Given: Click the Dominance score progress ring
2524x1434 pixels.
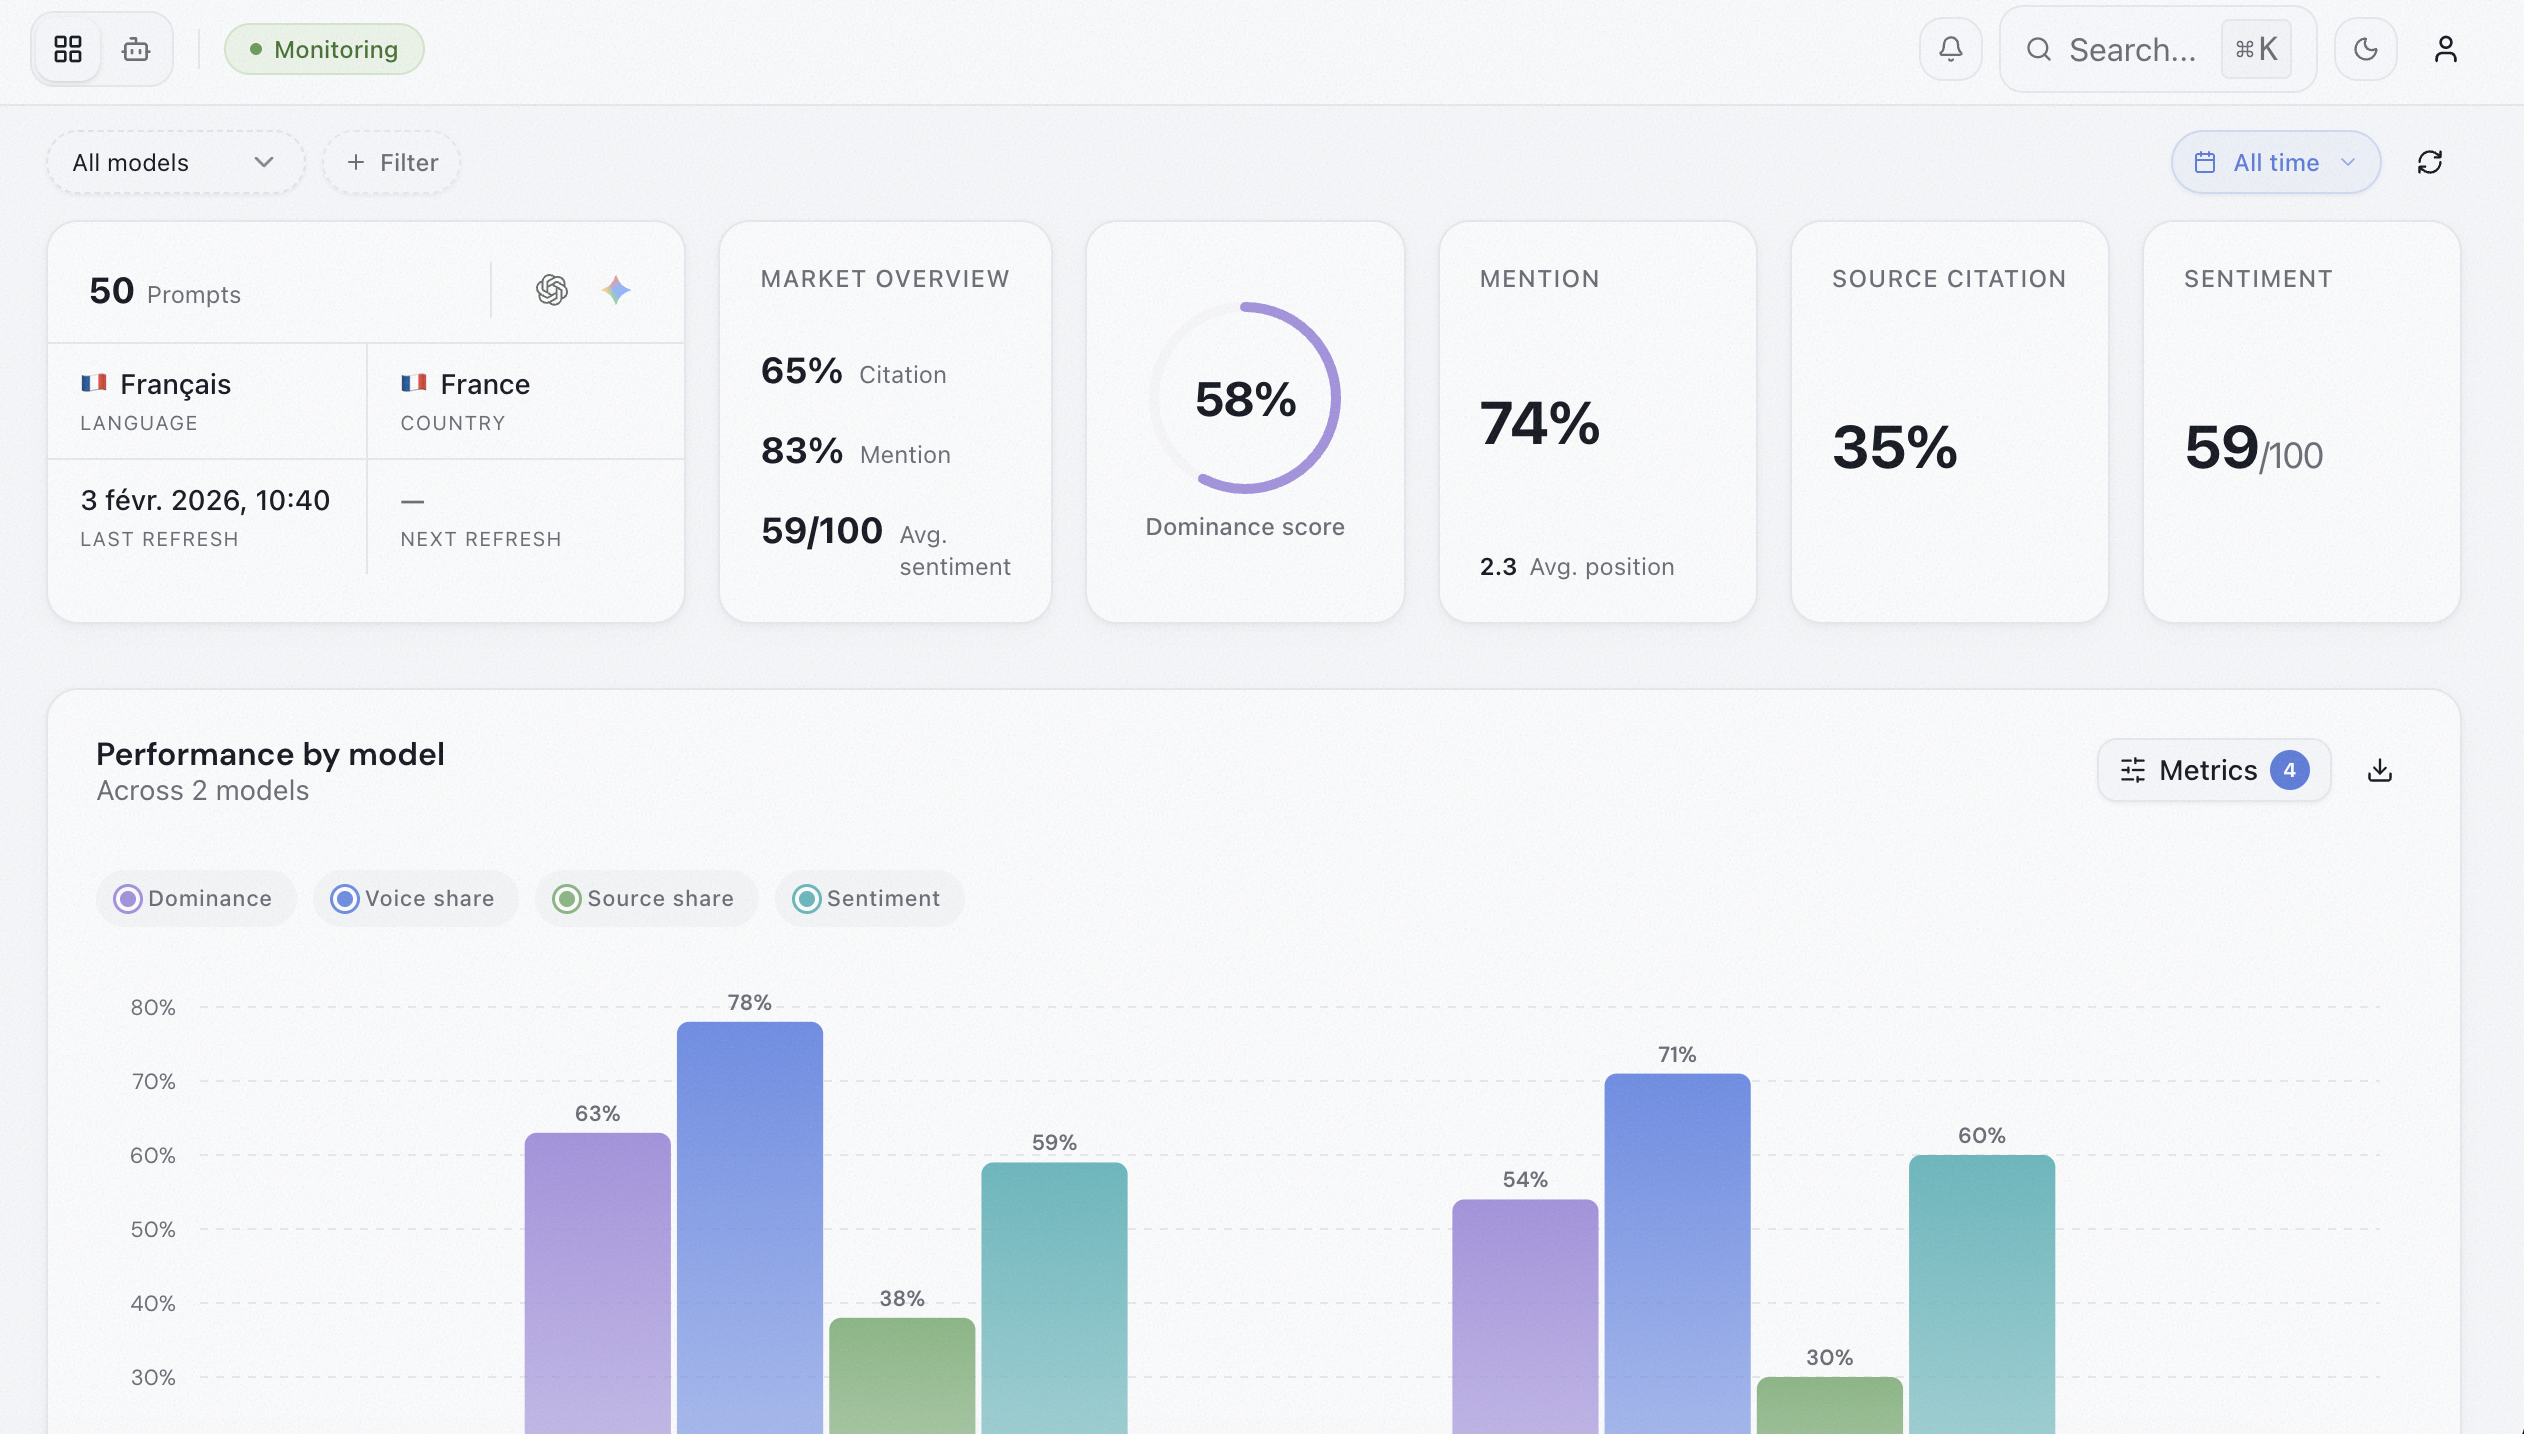Looking at the screenshot, I should (x=1244, y=399).
